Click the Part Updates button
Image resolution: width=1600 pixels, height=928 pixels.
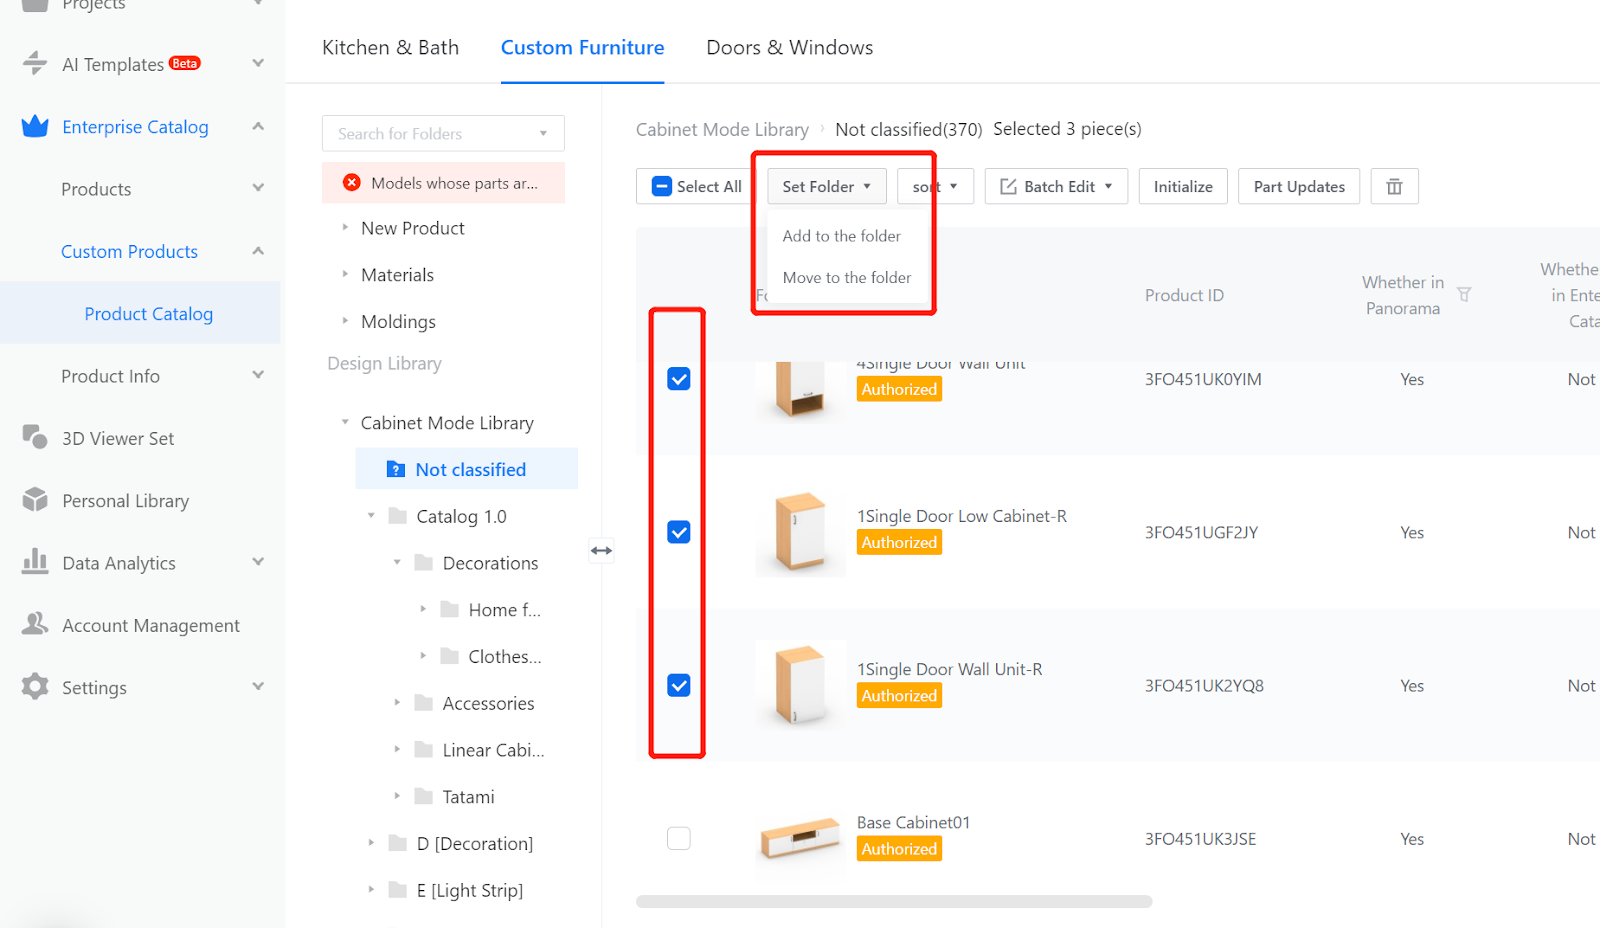(x=1298, y=187)
